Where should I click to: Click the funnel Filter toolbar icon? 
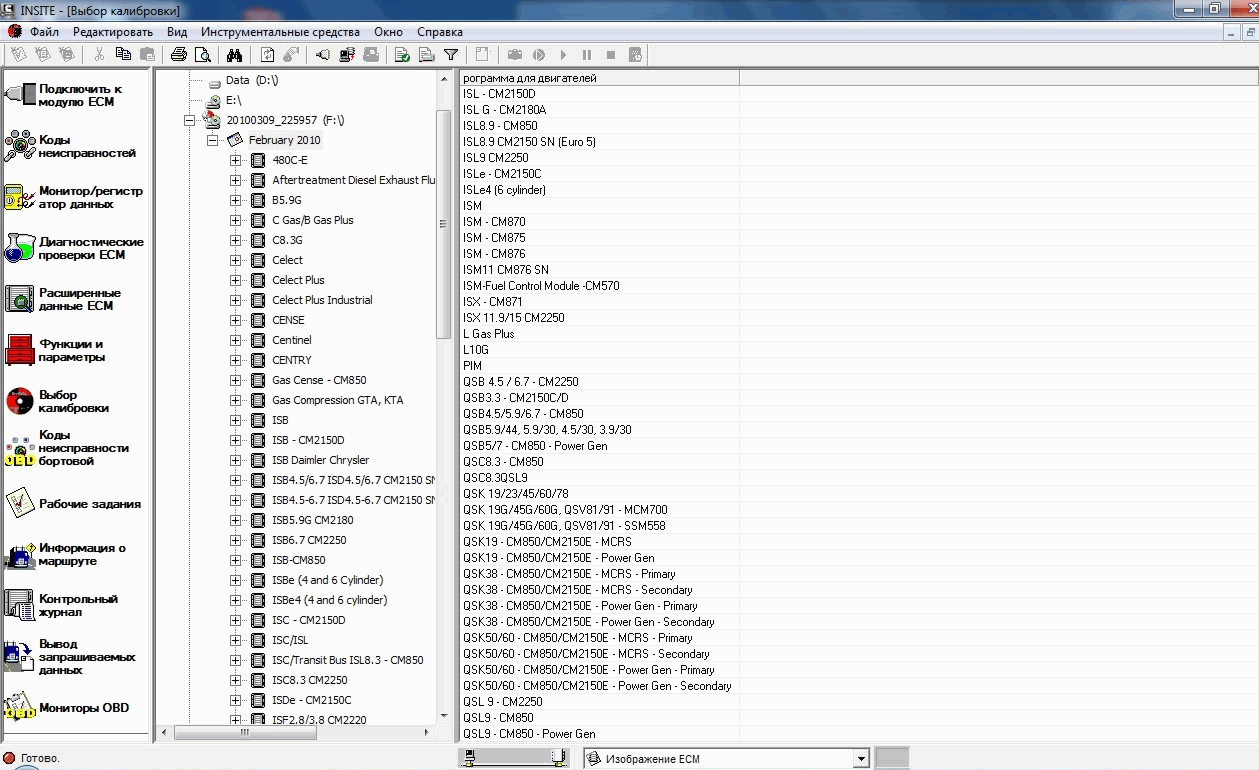pos(451,54)
